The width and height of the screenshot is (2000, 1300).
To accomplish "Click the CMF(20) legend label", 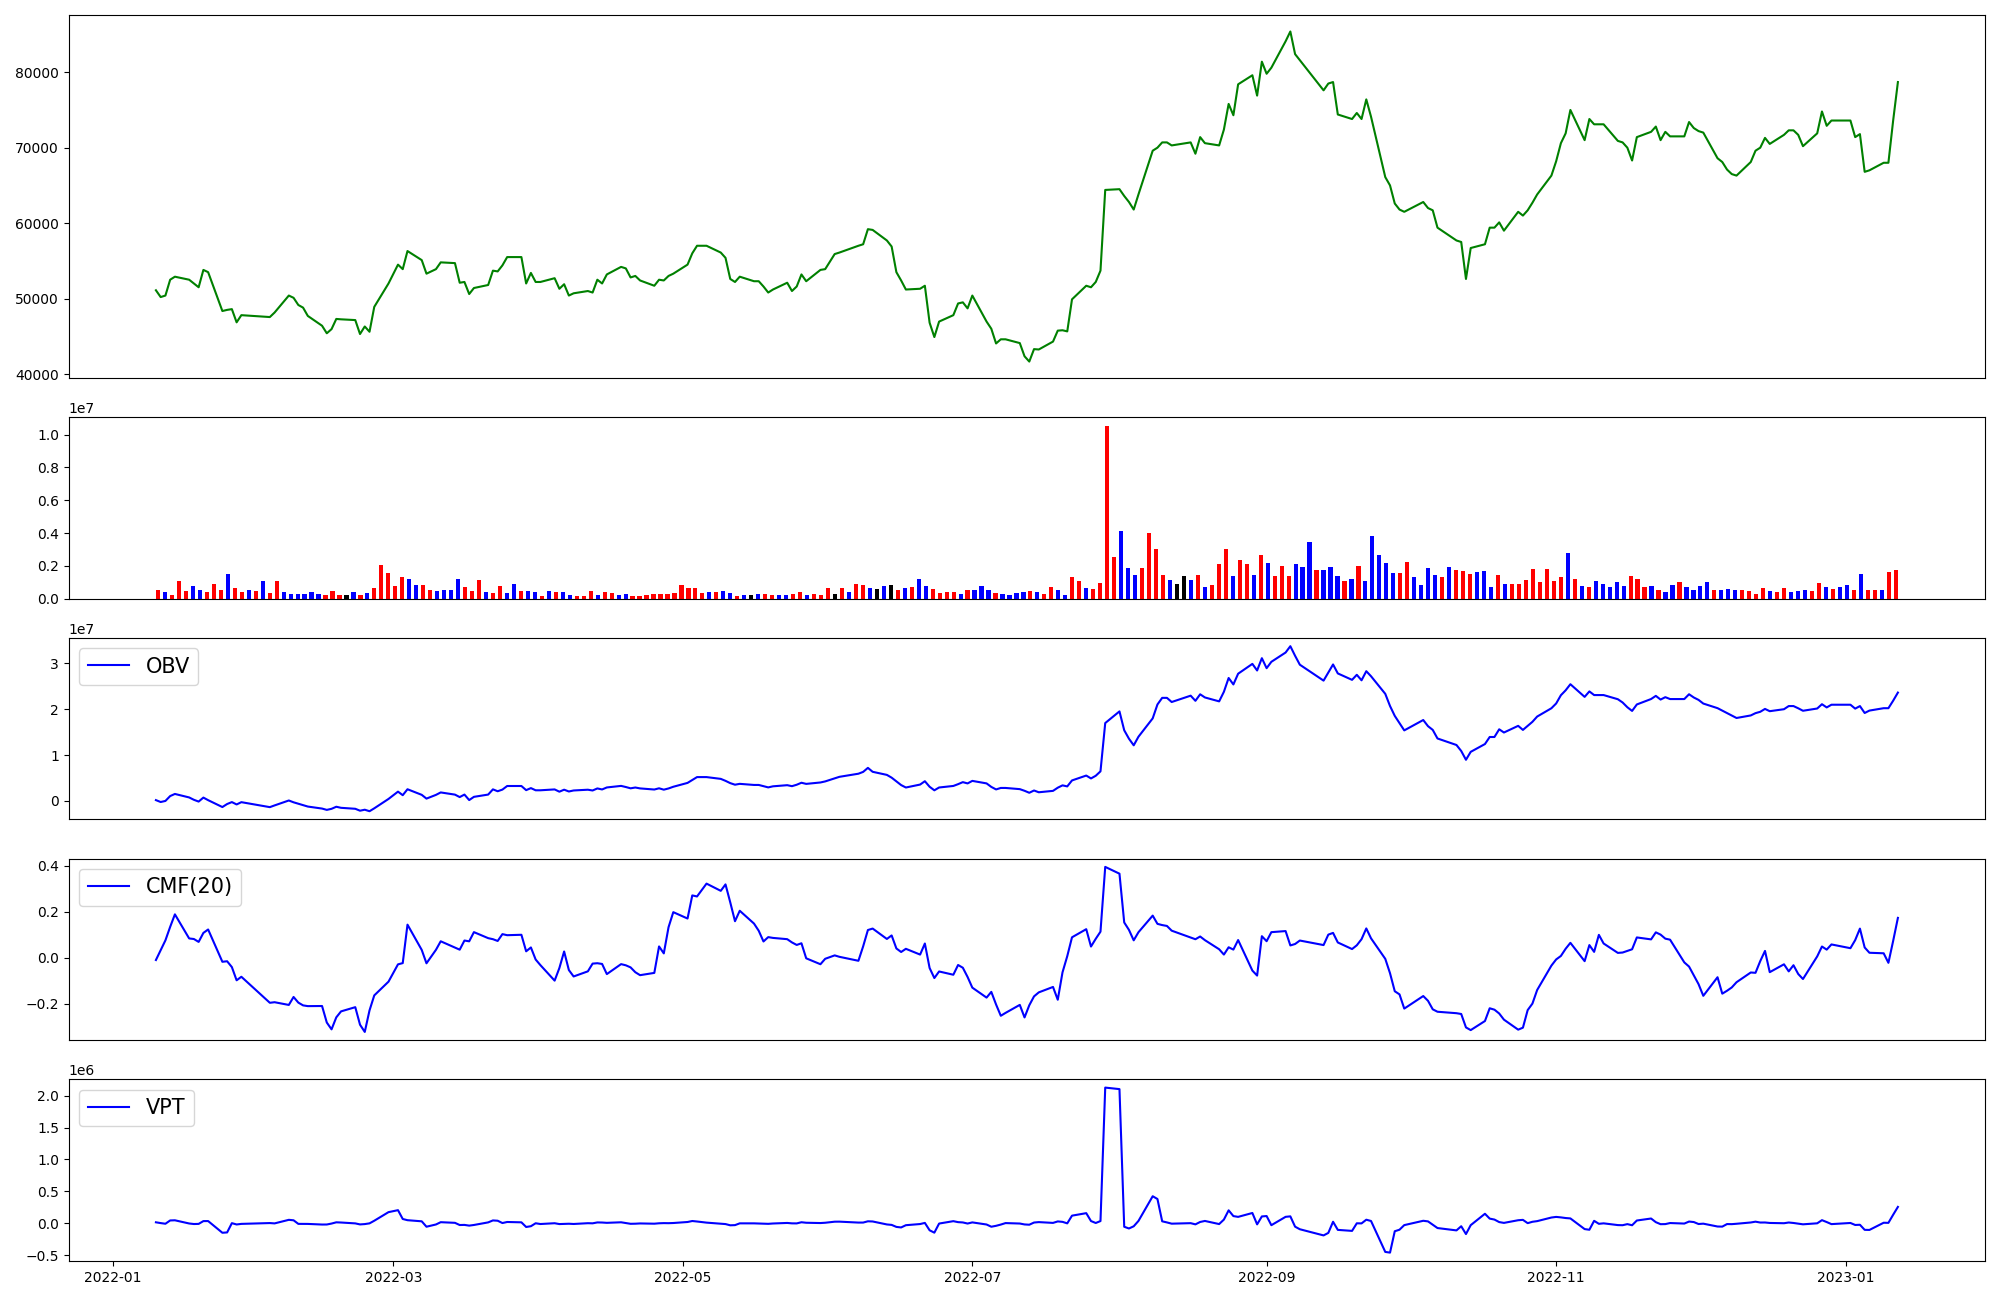I will 188,887.
